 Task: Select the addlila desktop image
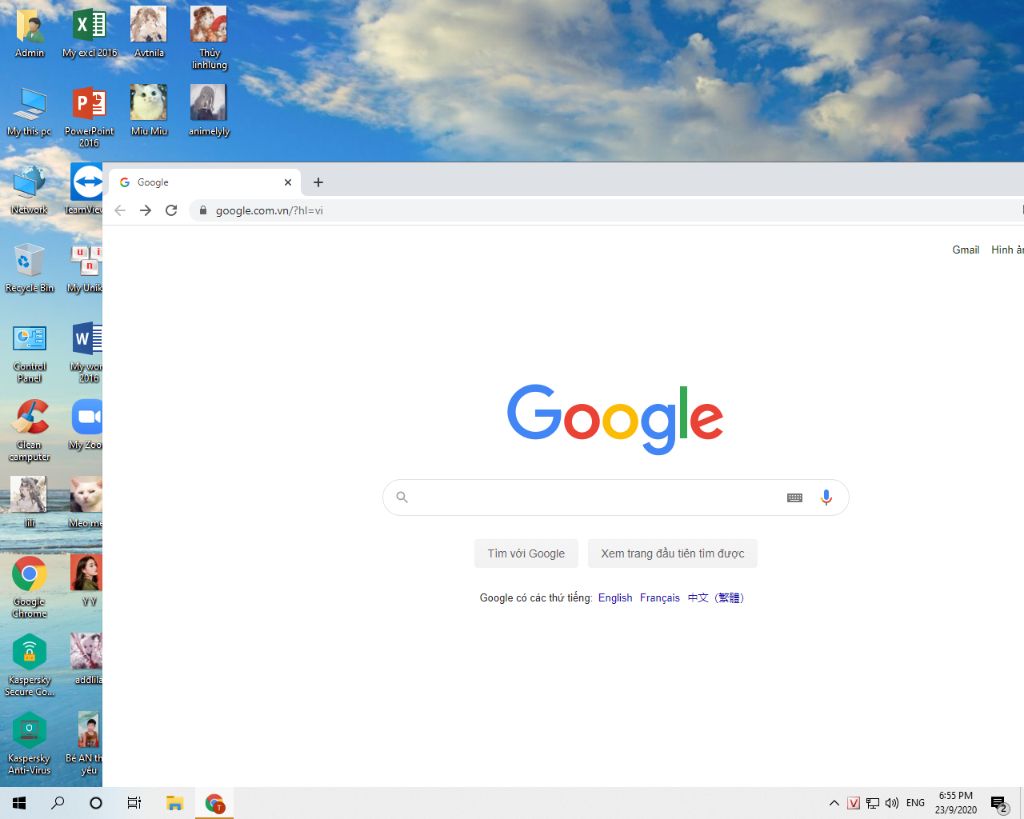pos(87,658)
